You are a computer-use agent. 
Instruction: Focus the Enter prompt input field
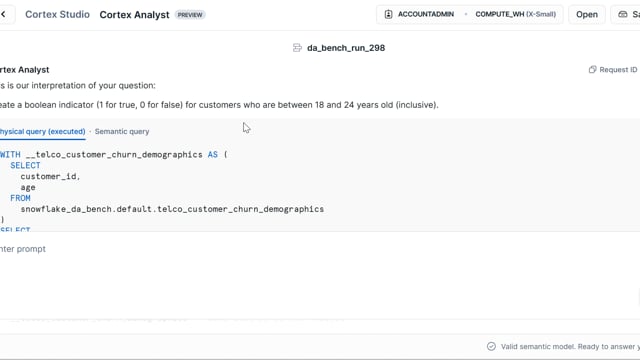pyautogui.click(x=318, y=249)
